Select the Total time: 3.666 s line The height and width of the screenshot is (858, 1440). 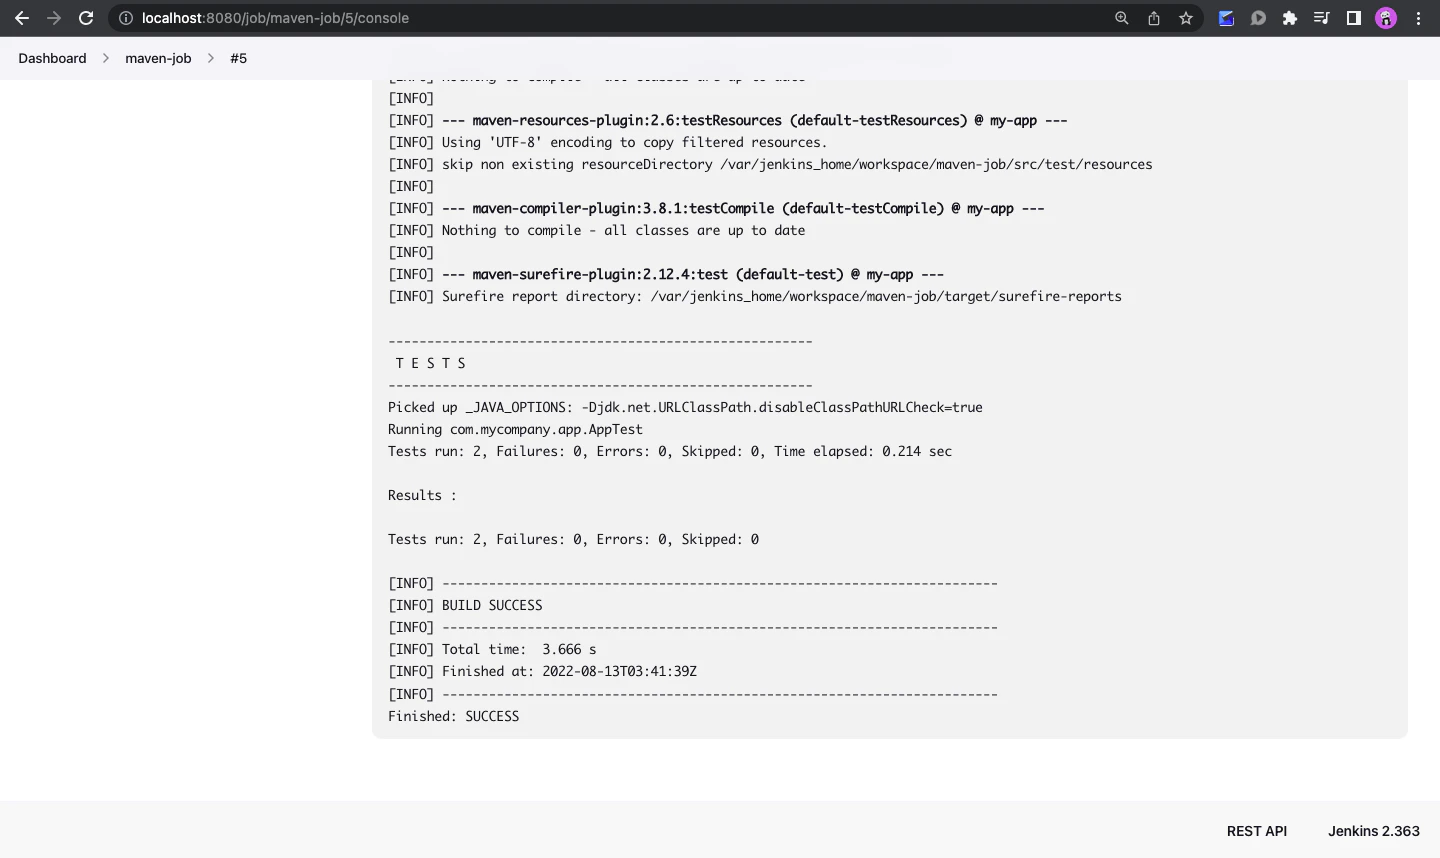tap(492, 649)
